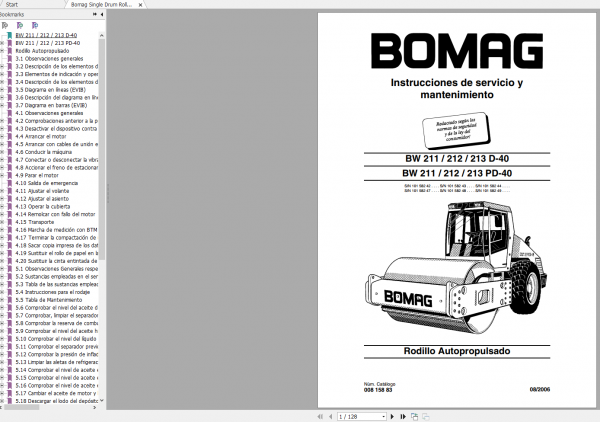Open bookmark 5.12 Comprobar la presión de inflado
Screen dimensions: 600x422
tap(57, 354)
